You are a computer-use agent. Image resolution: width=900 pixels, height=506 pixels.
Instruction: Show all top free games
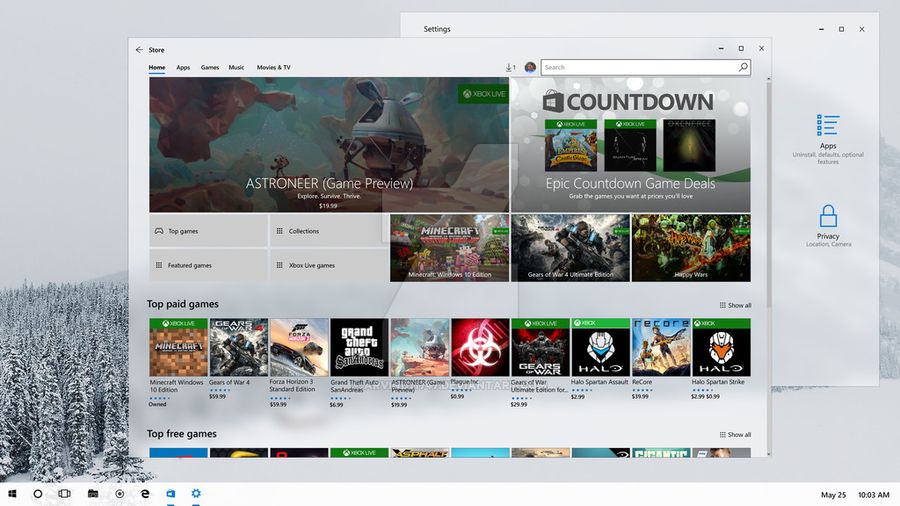735,434
